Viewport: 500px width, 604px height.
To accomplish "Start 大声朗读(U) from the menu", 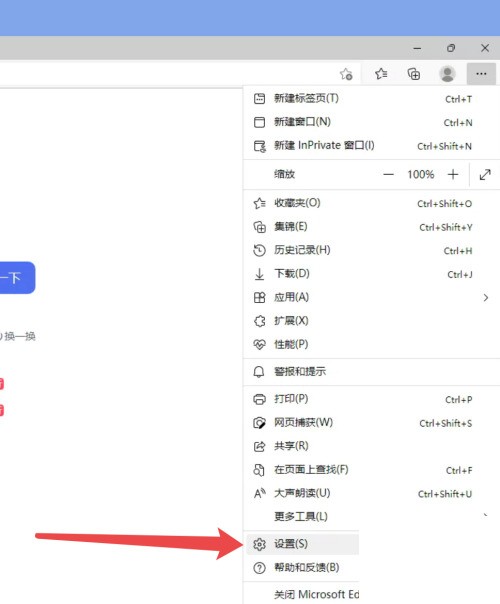I will pos(371,493).
